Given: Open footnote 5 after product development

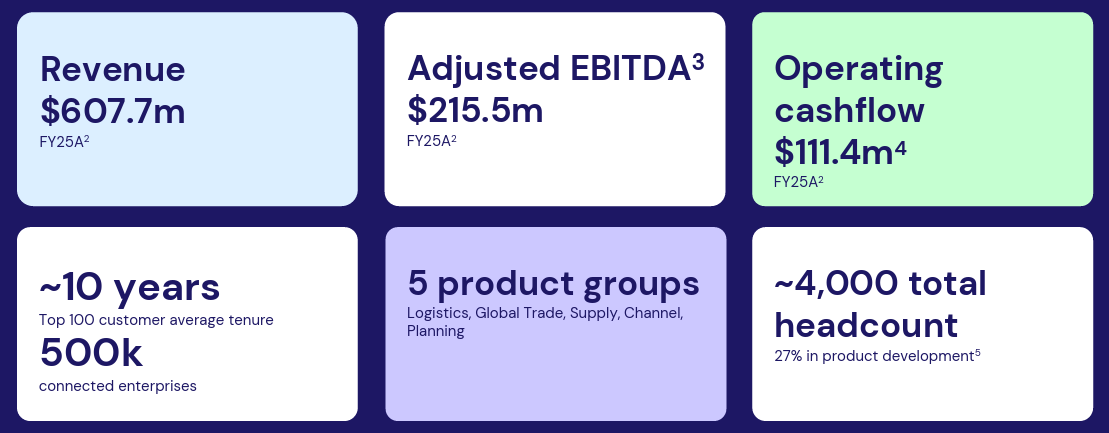Looking at the screenshot, I should pos(977,351).
